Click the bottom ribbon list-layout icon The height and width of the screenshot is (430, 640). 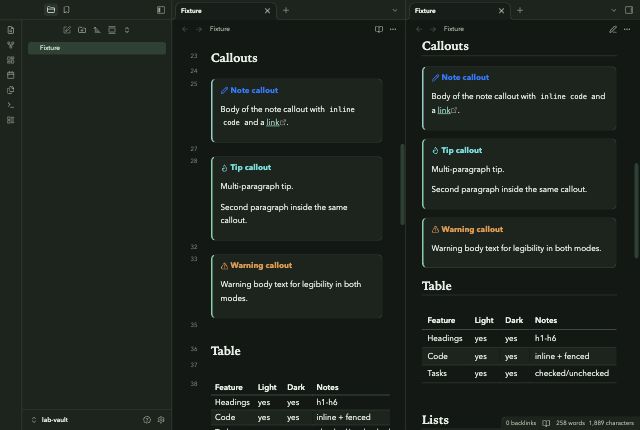(11, 120)
